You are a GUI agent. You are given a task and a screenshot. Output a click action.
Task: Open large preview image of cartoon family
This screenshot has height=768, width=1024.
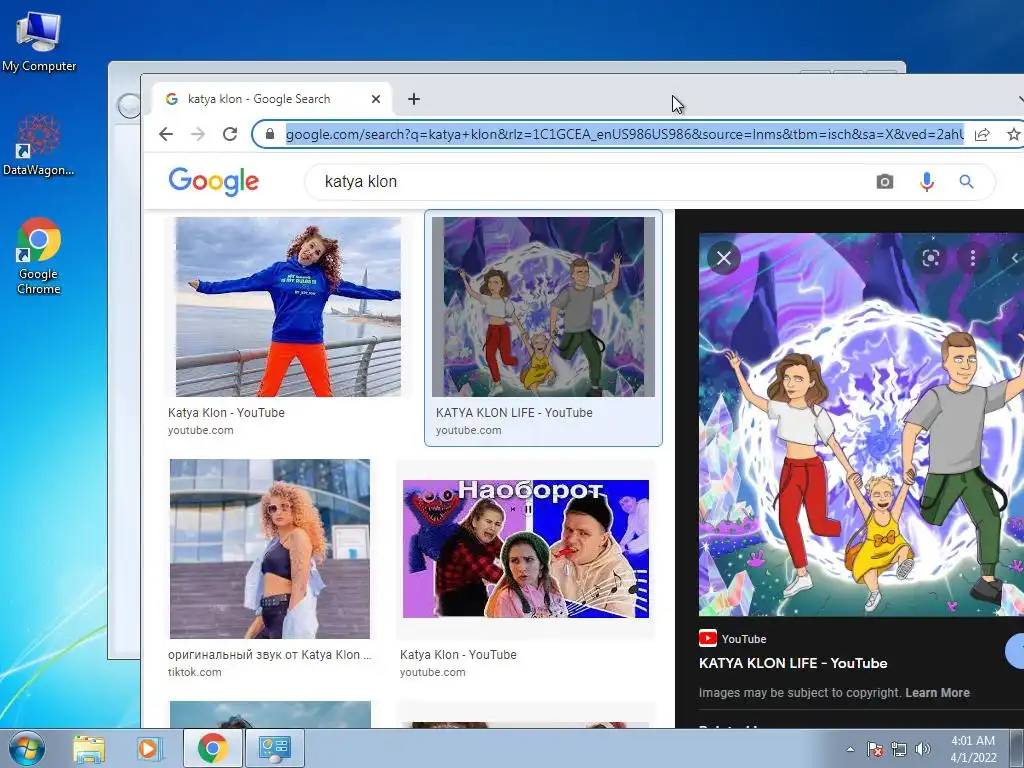pos(861,424)
